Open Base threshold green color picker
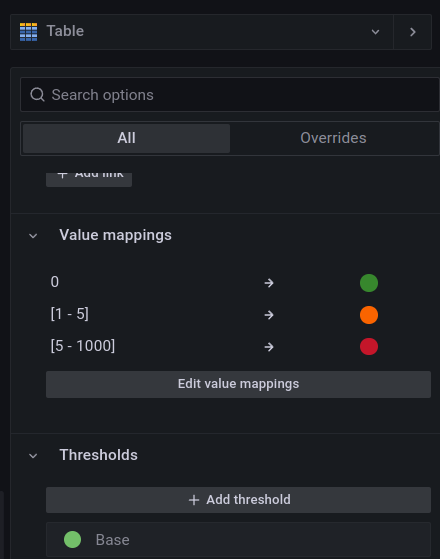 pos(72,539)
